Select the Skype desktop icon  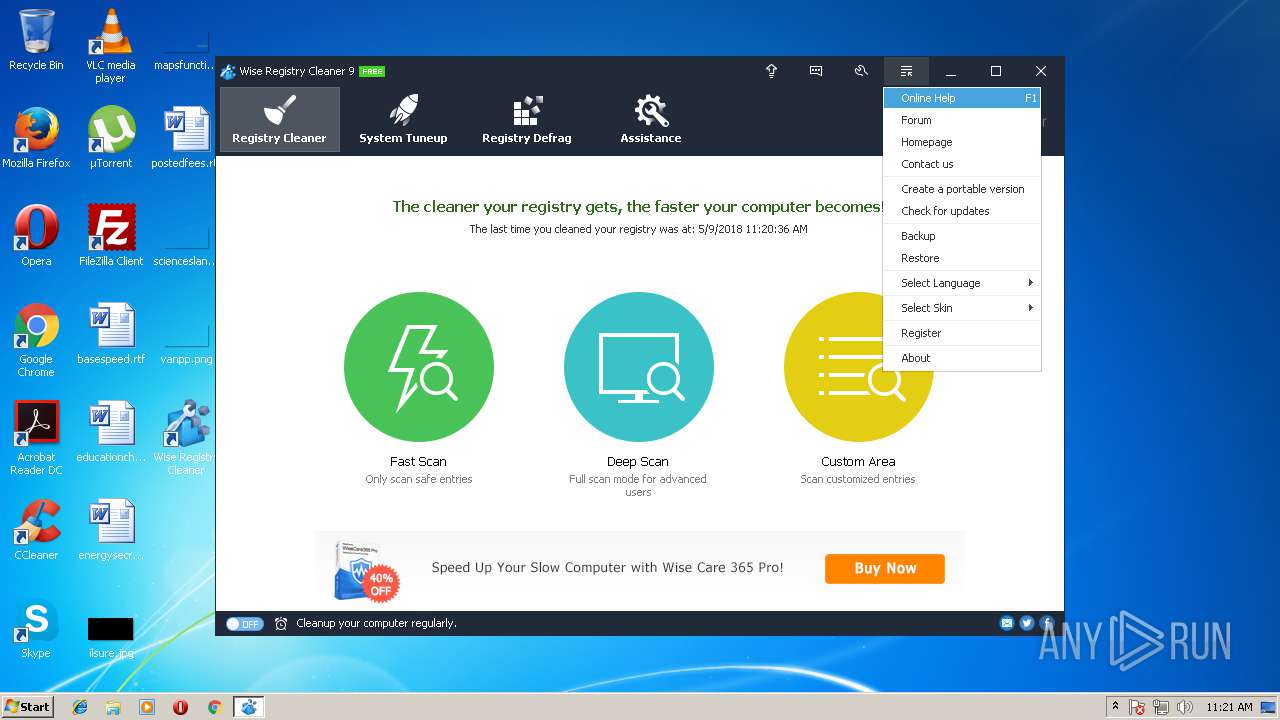click(x=36, y=628)
